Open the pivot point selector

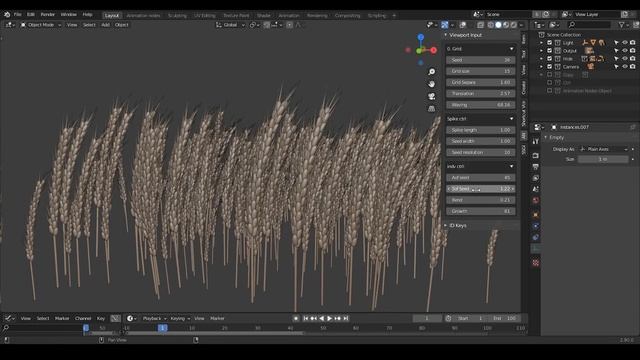click(254, 25)
